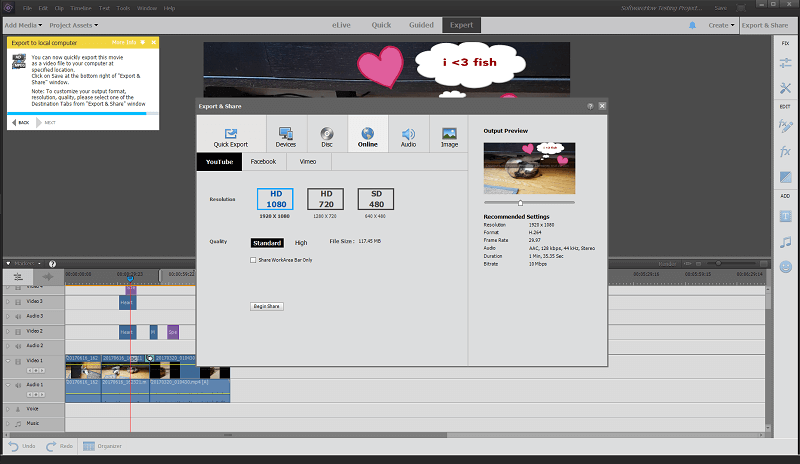The width and height of the screenshot is (800, 464).
Task: Enable Share WorkArea Bar Only checkbox
Action: coord(253,260)
